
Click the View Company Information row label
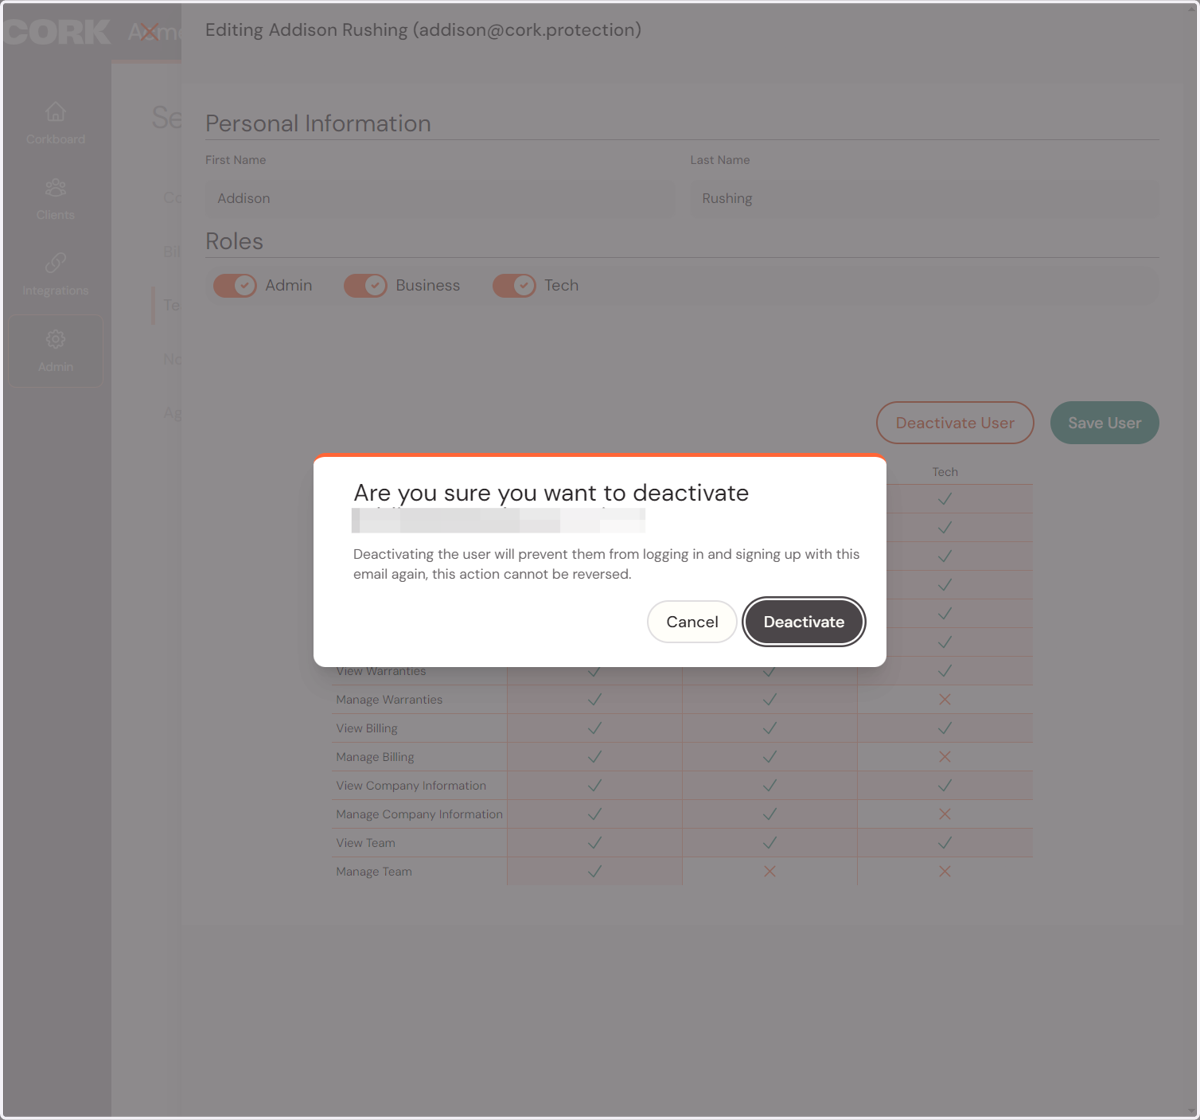(411, 786)
